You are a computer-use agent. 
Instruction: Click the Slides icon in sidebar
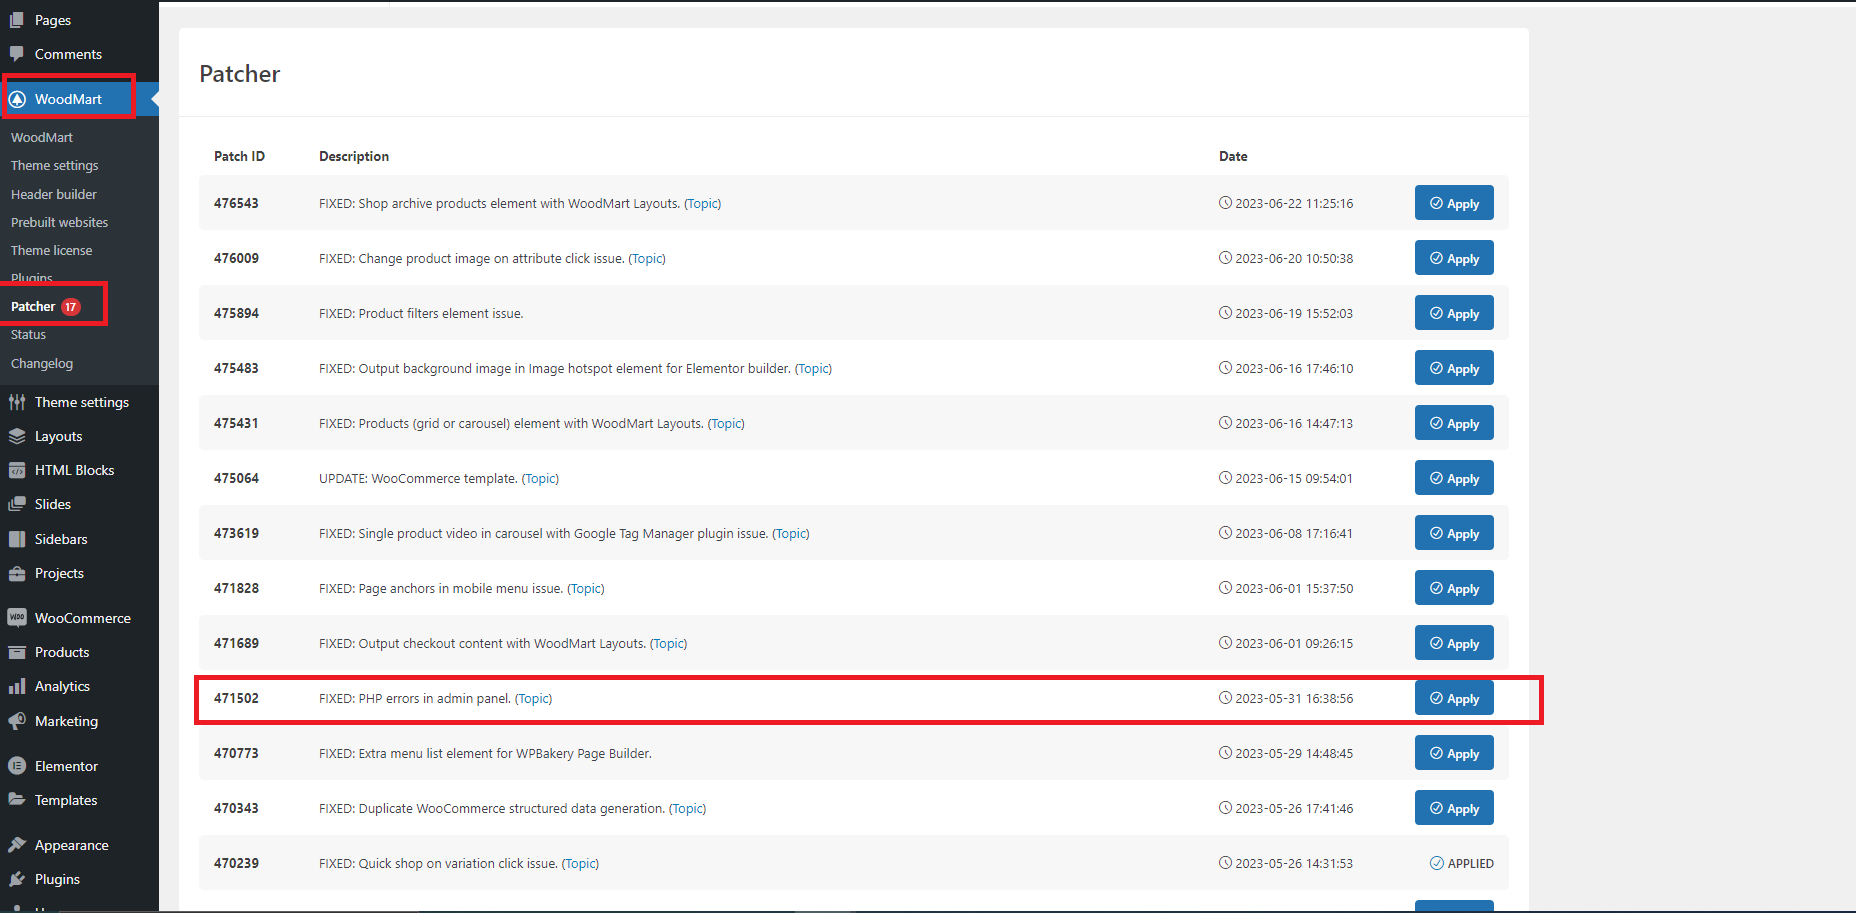(x=17, y=504)
